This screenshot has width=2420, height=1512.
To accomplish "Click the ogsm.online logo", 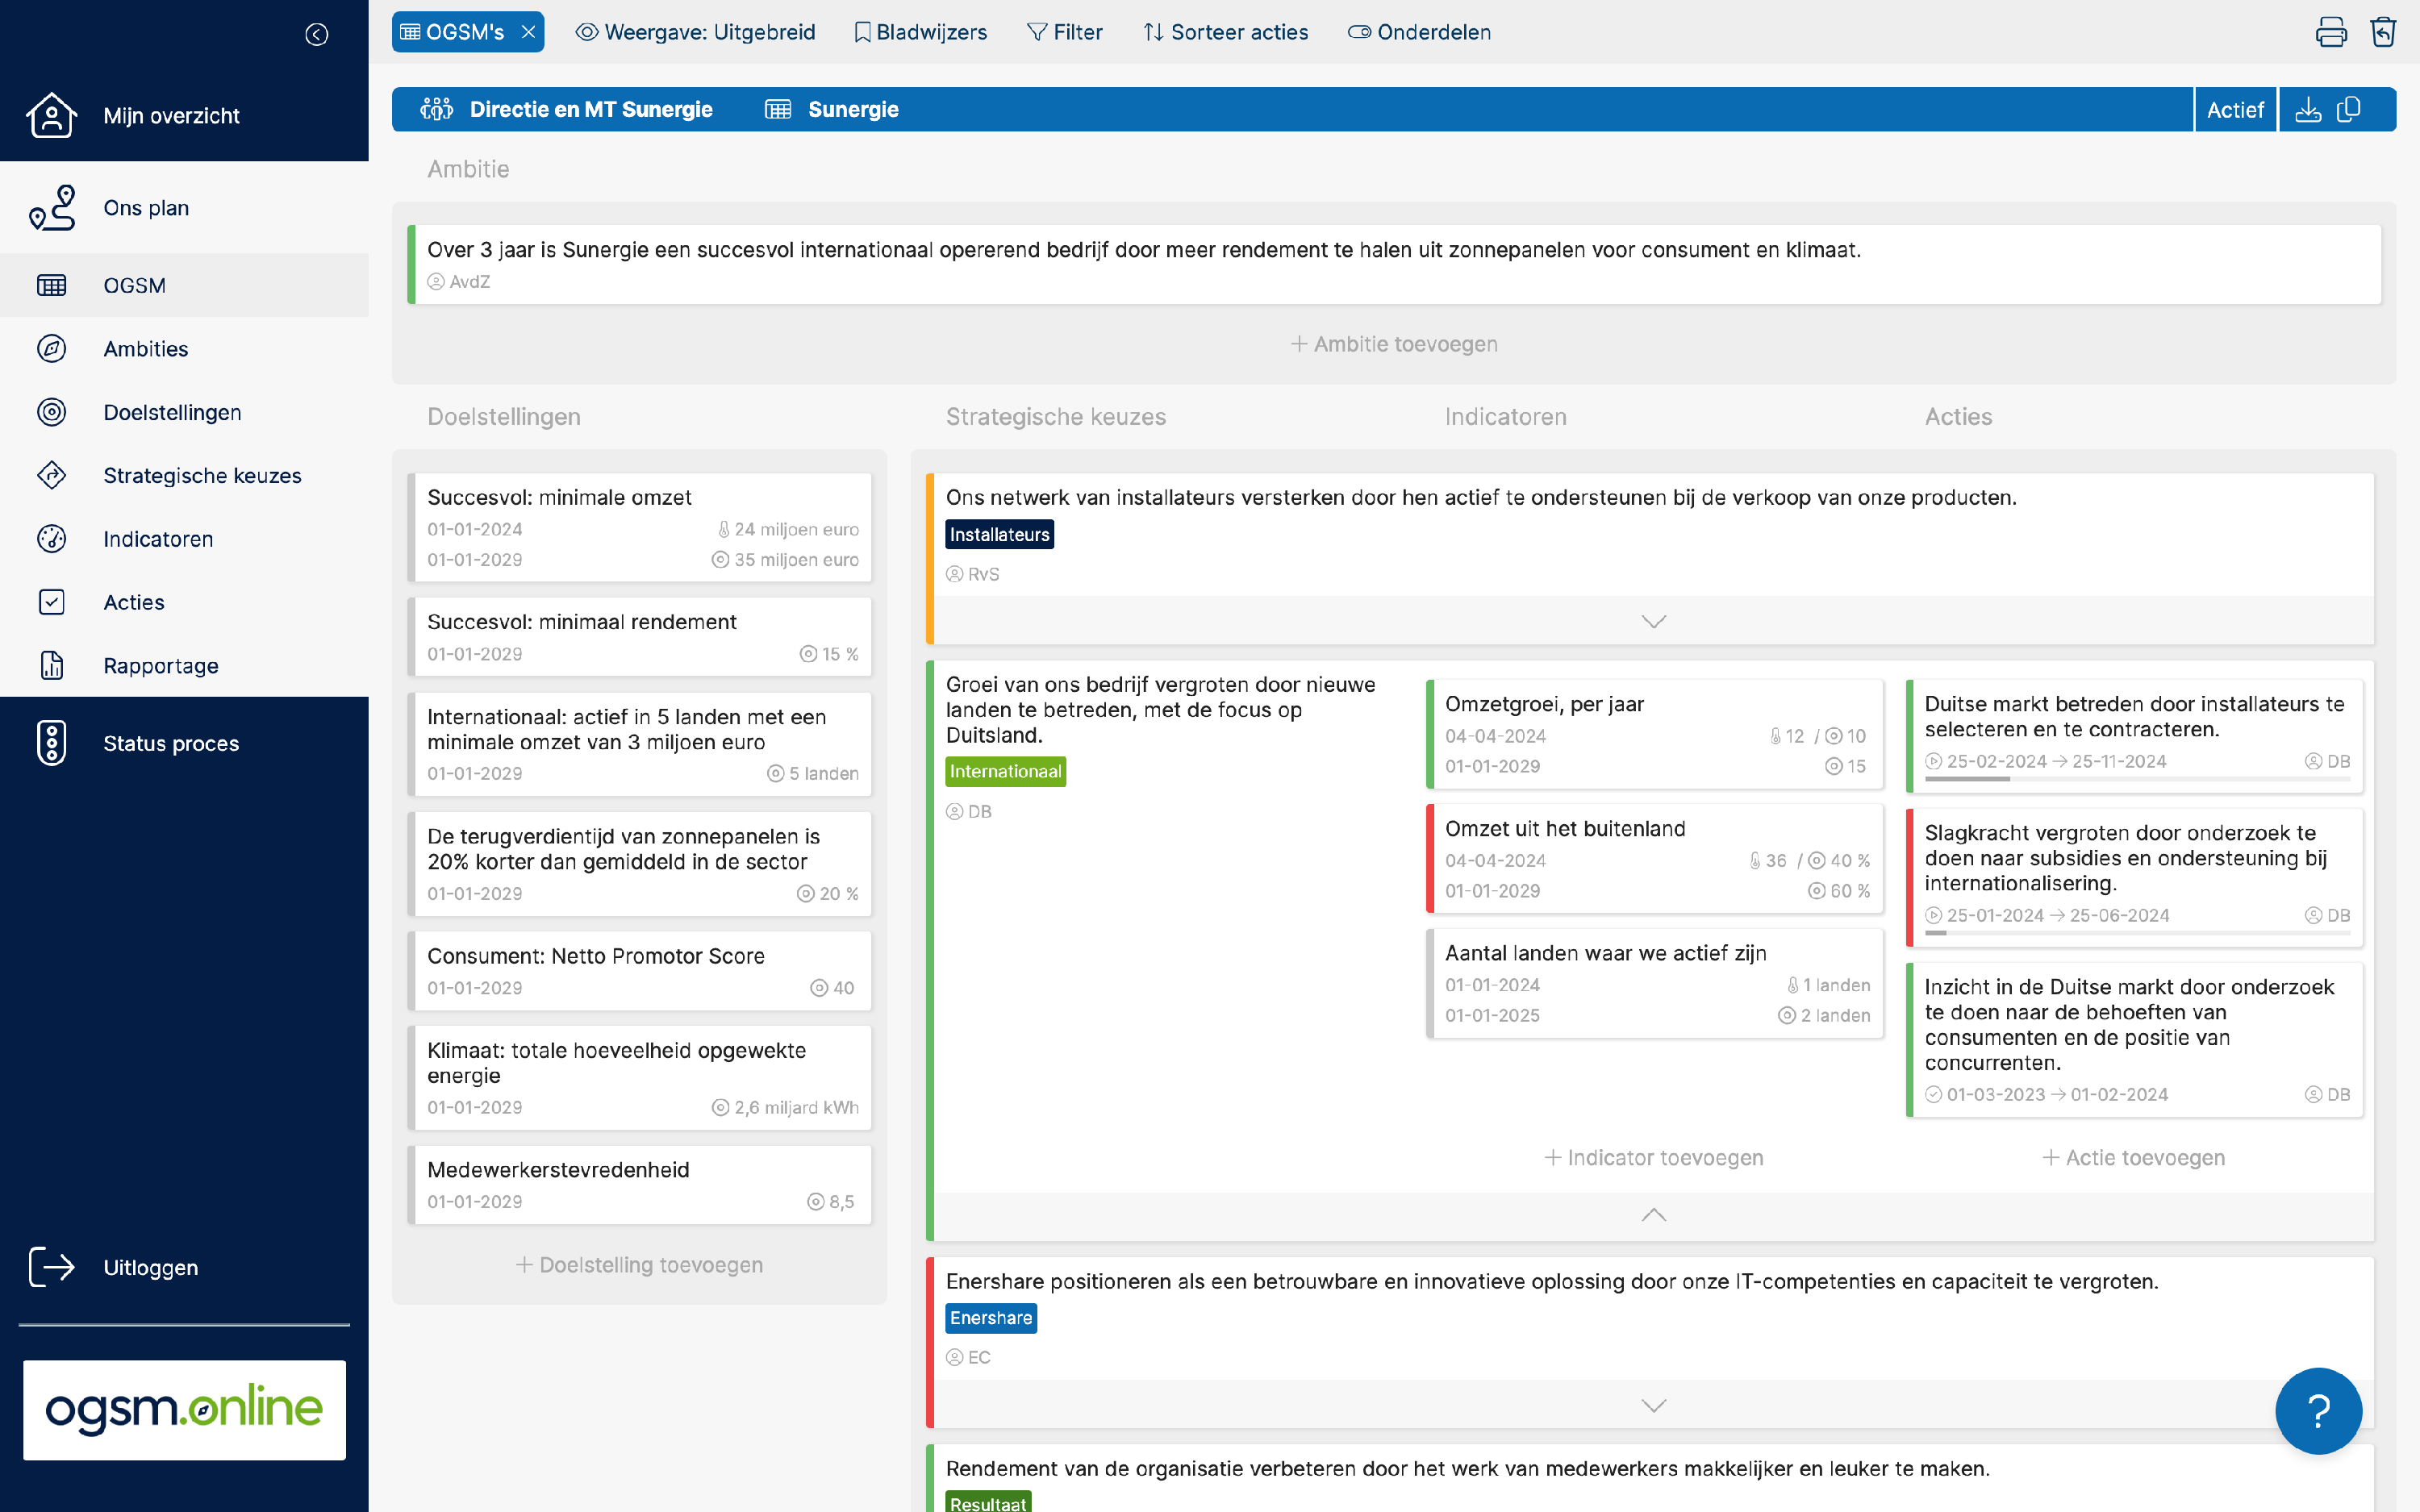I will coord(184,1410).
